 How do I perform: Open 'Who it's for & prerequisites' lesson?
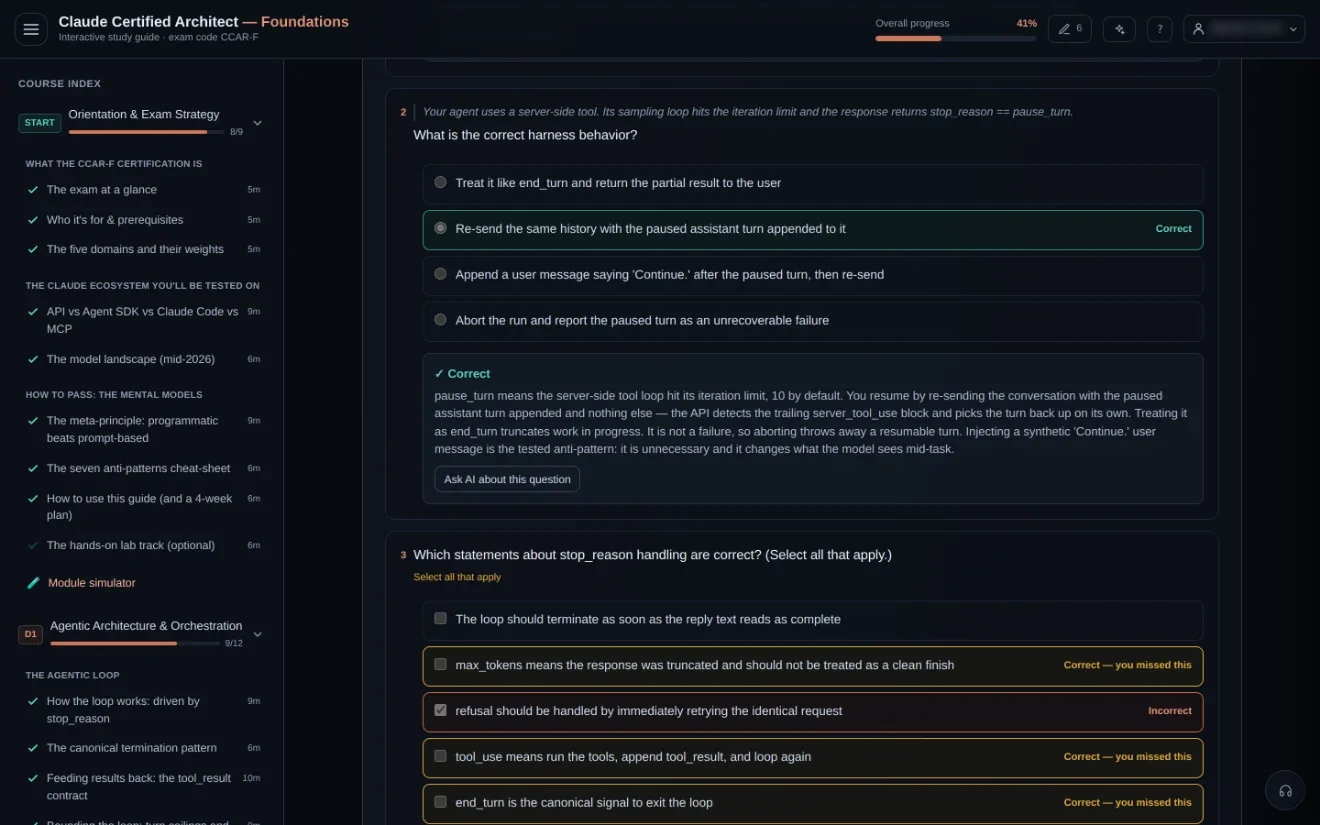[115, 220]
